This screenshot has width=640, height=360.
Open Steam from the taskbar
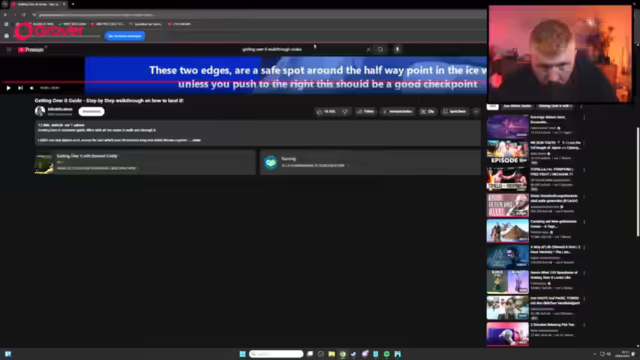pyautogui.click(x=353, y=354)
